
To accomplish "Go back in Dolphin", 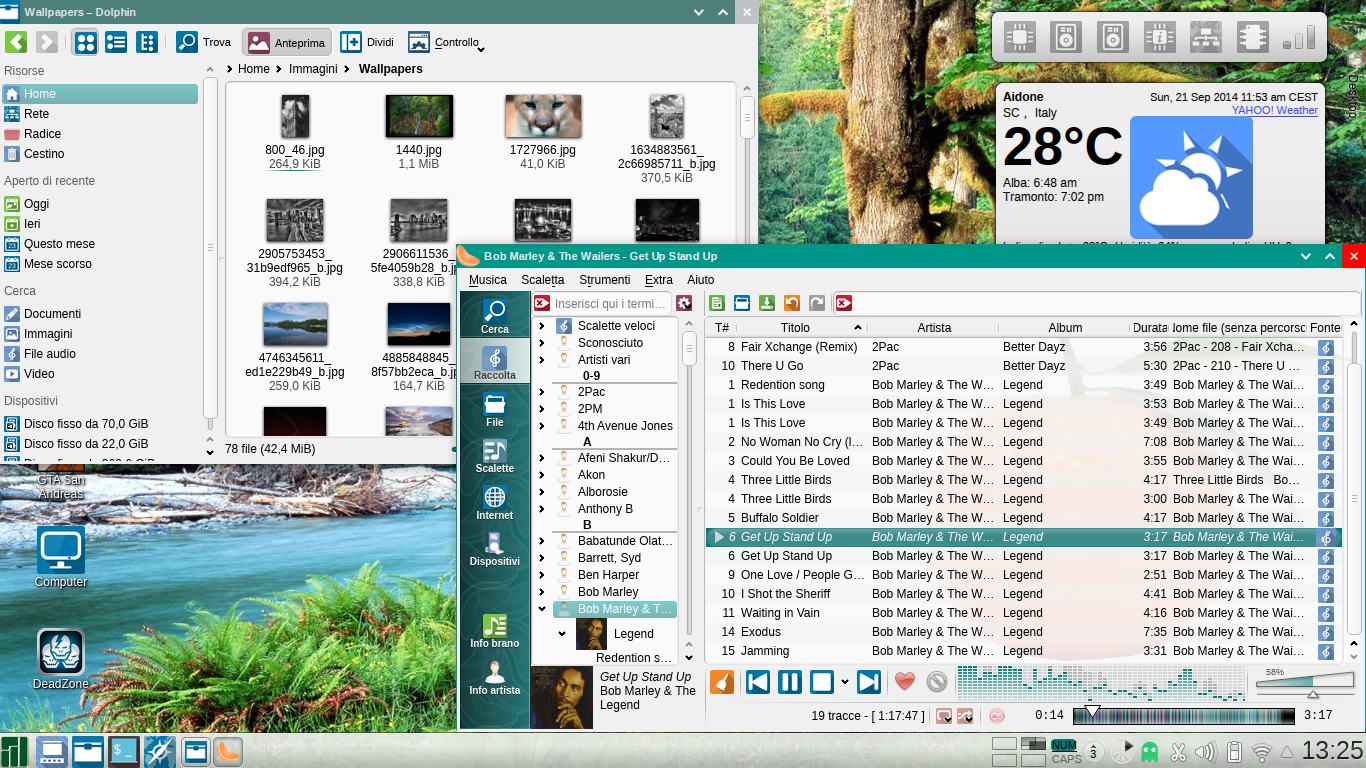I will [16, 42].
